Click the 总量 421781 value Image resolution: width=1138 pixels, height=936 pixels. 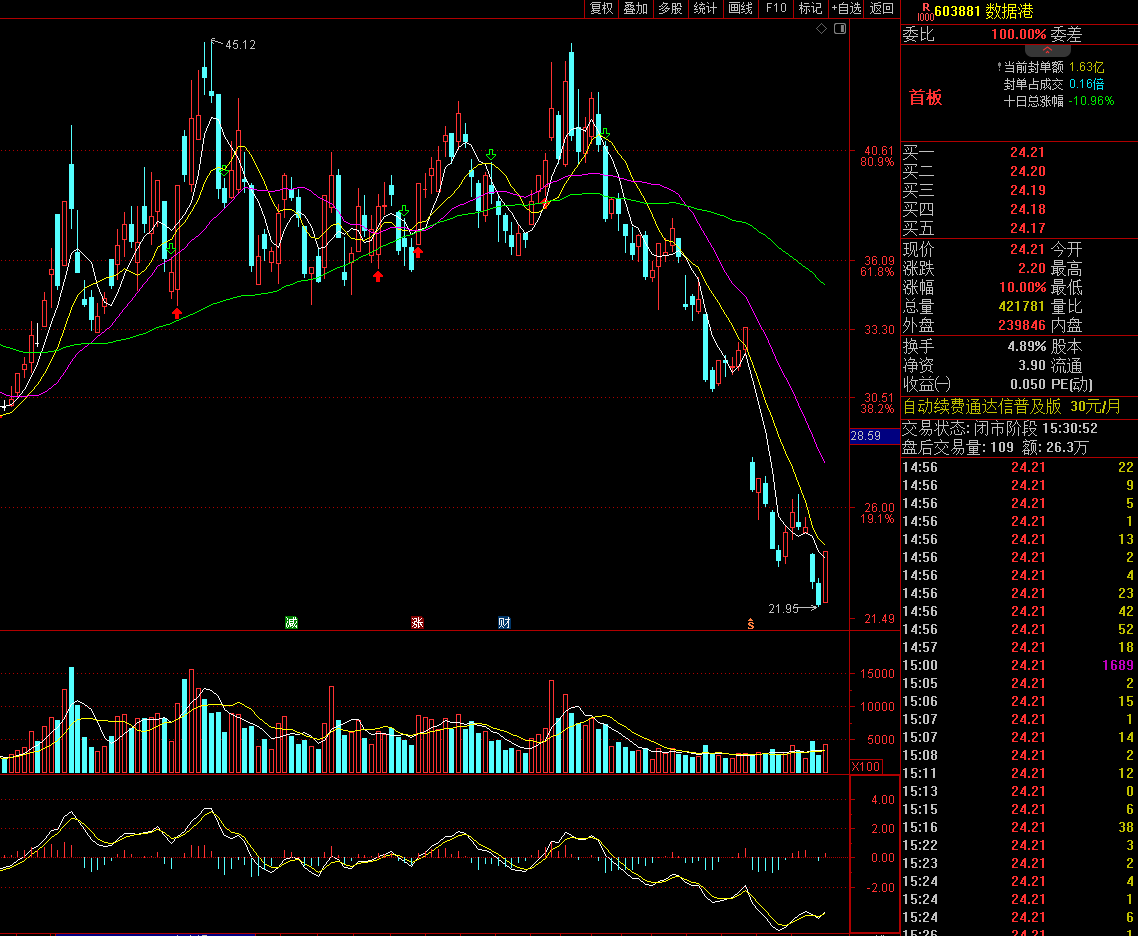[x=1022, y=307]
